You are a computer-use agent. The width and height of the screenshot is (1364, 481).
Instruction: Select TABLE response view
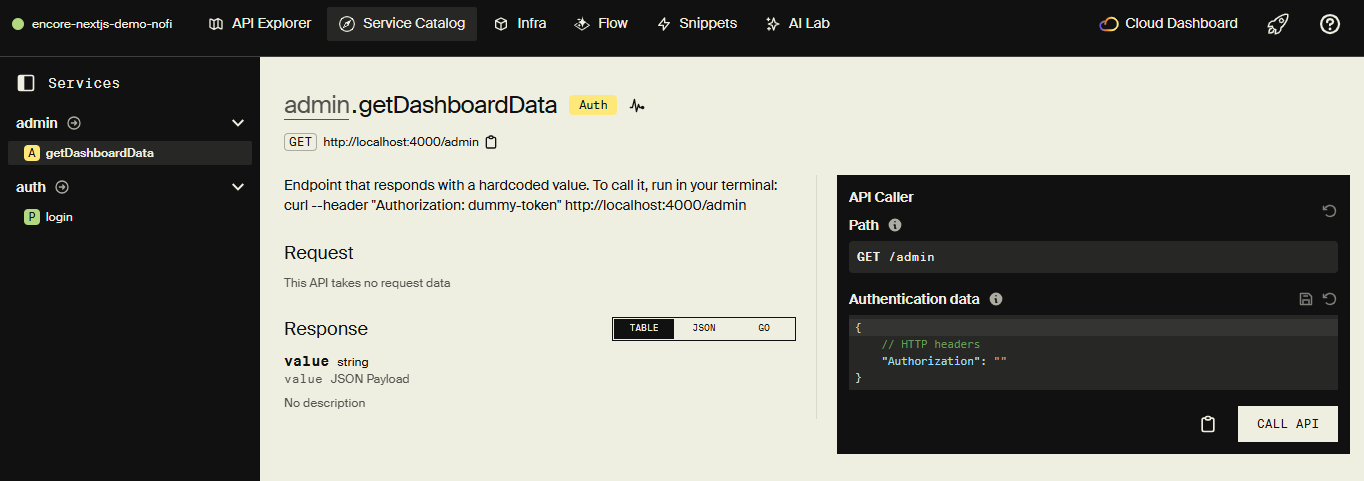tap(644, 328)
